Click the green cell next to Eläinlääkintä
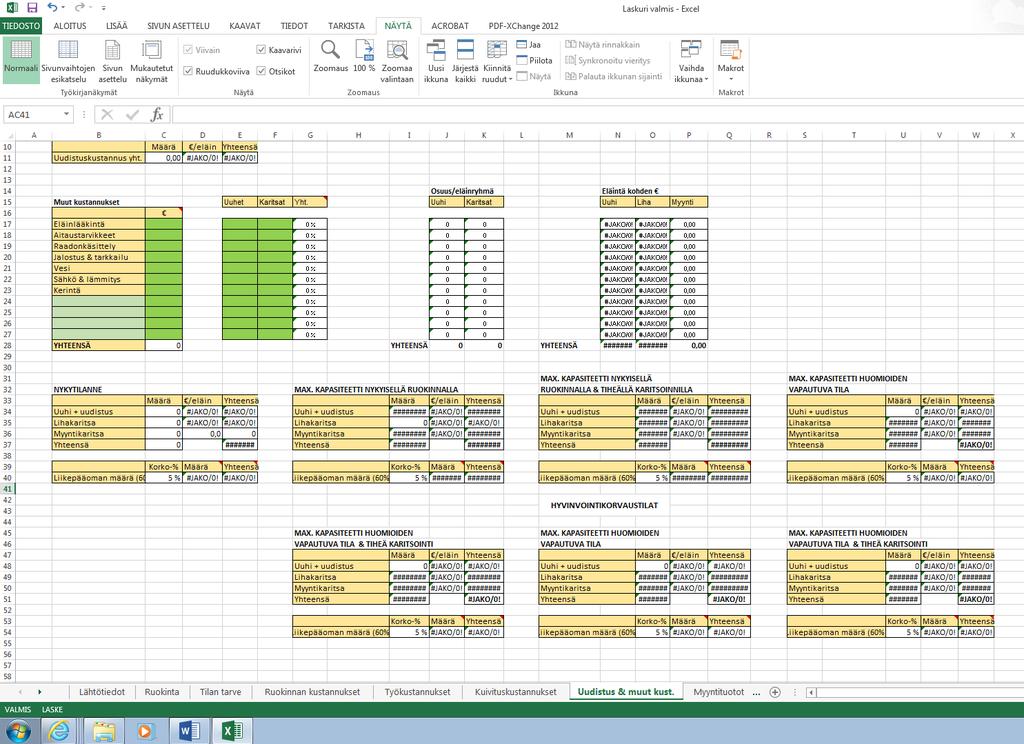Viewport: 1024px width, 744px height. (x=164, y=224)
